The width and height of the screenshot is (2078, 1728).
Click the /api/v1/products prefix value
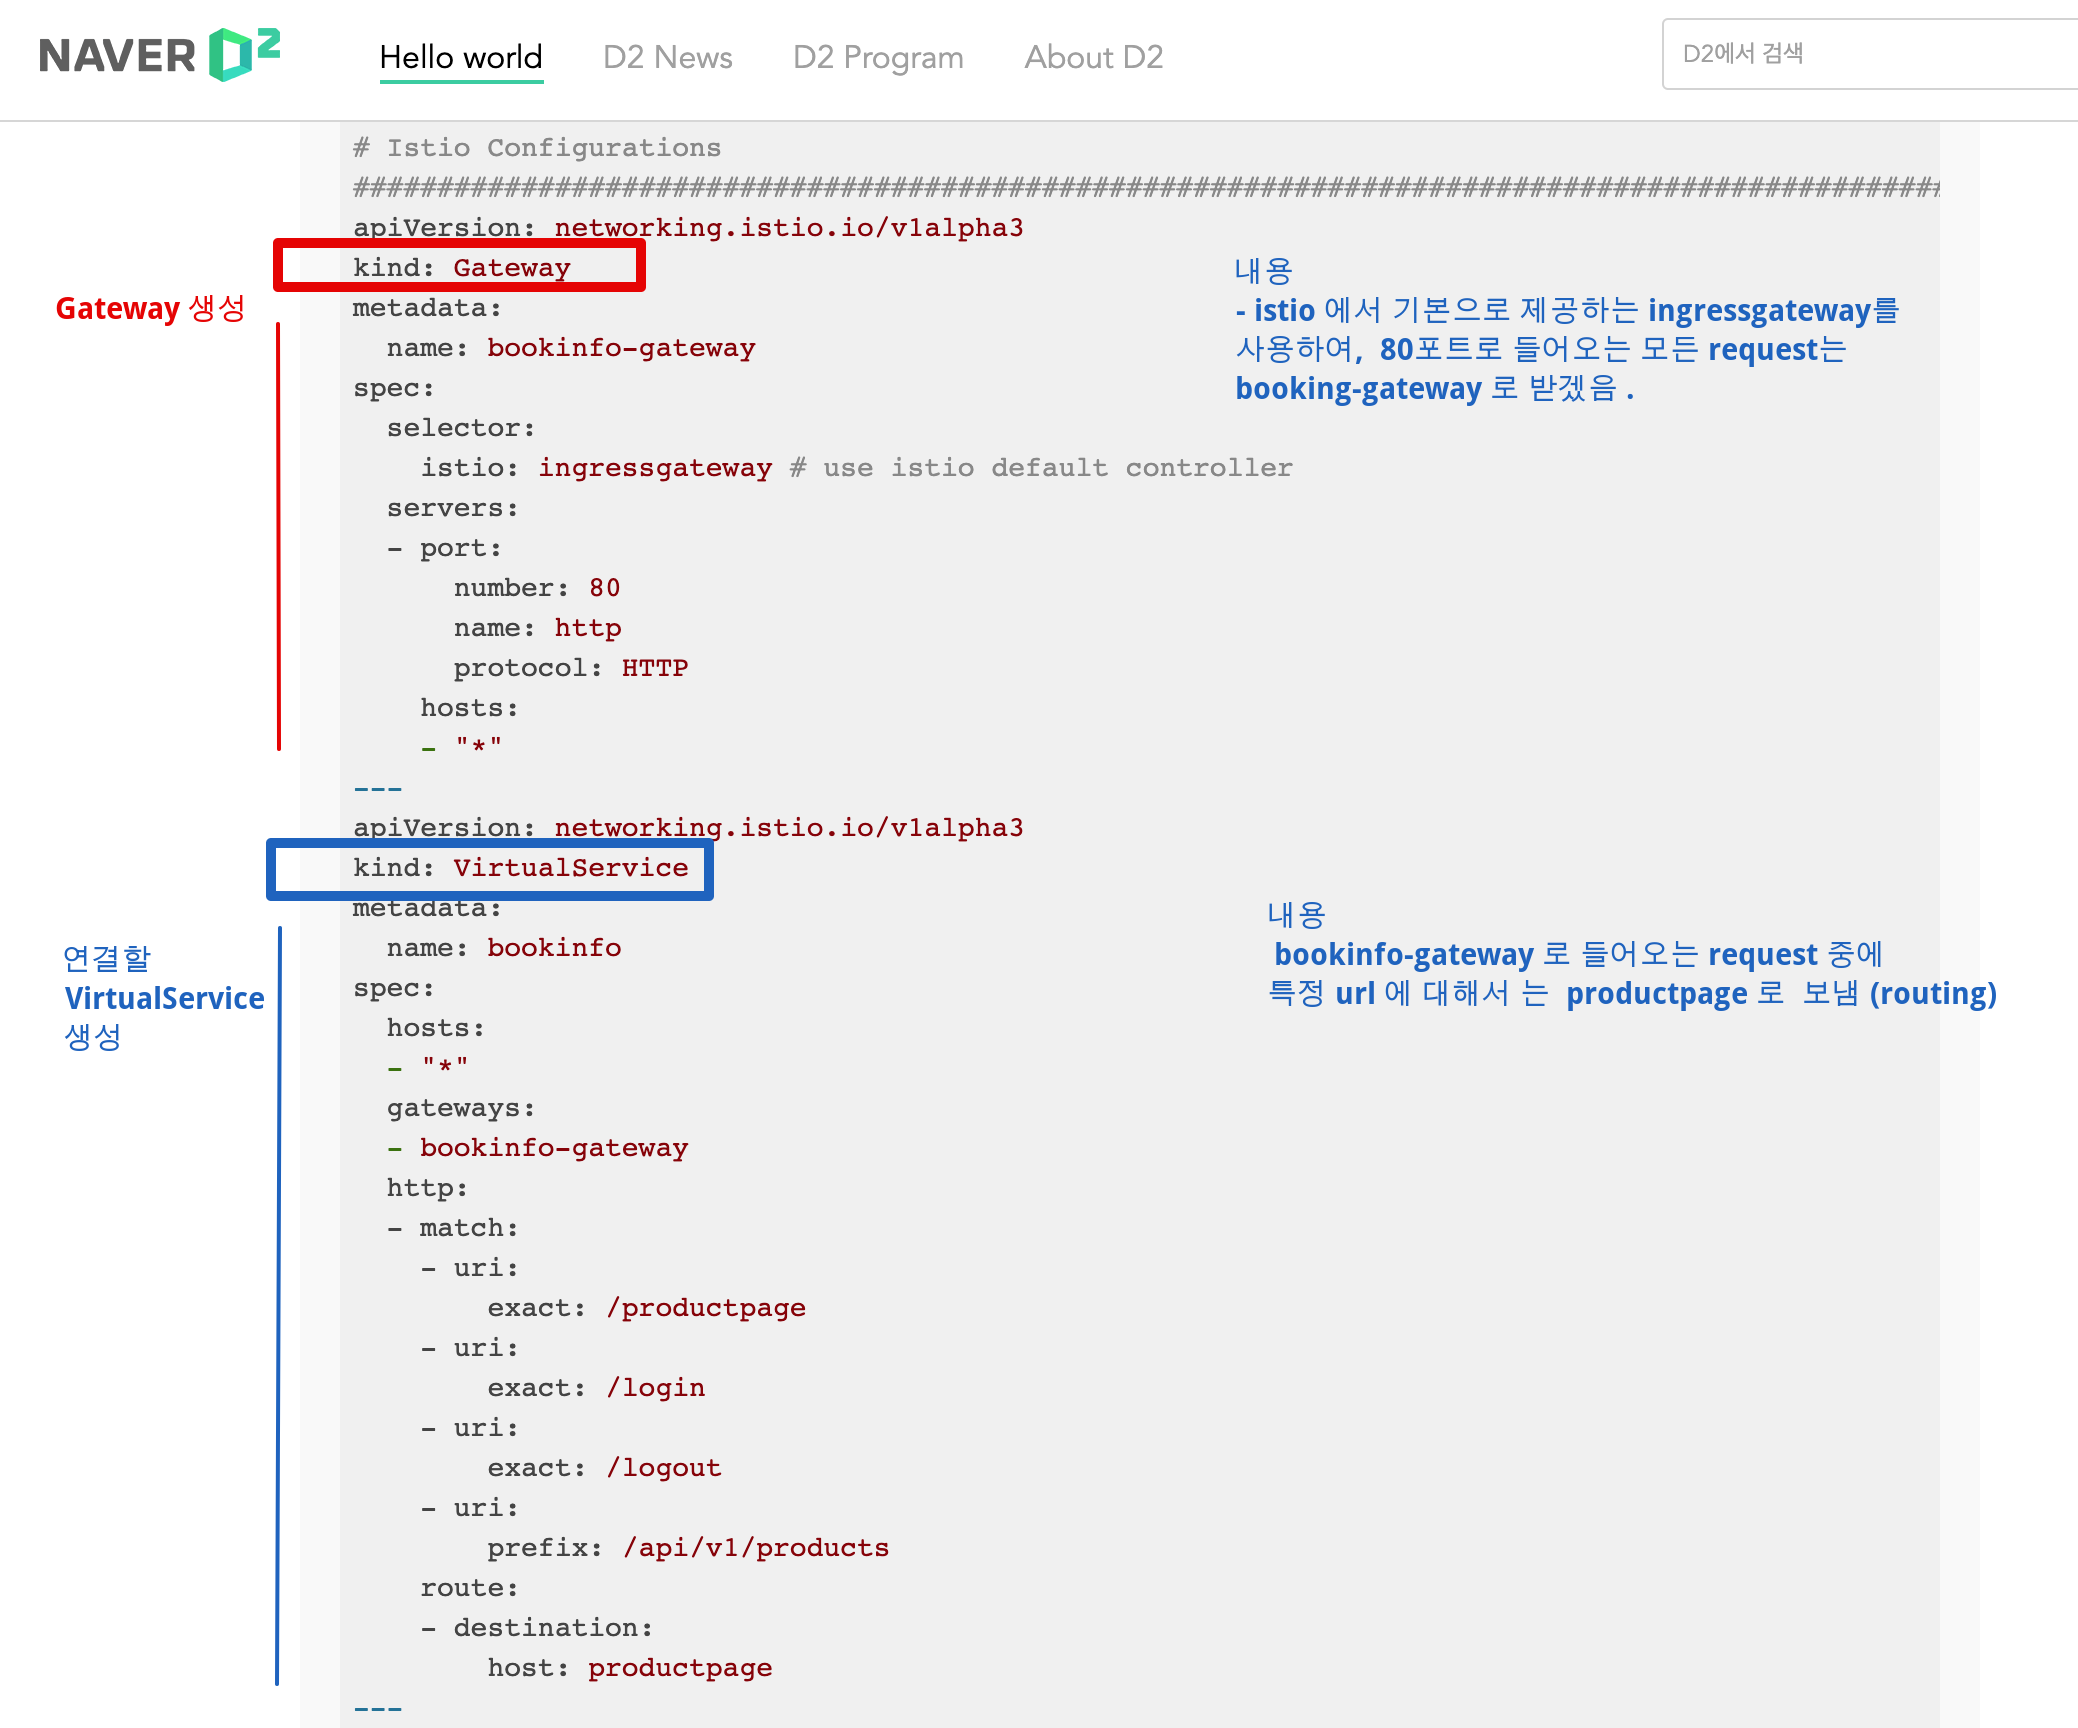click(756, 1548)
